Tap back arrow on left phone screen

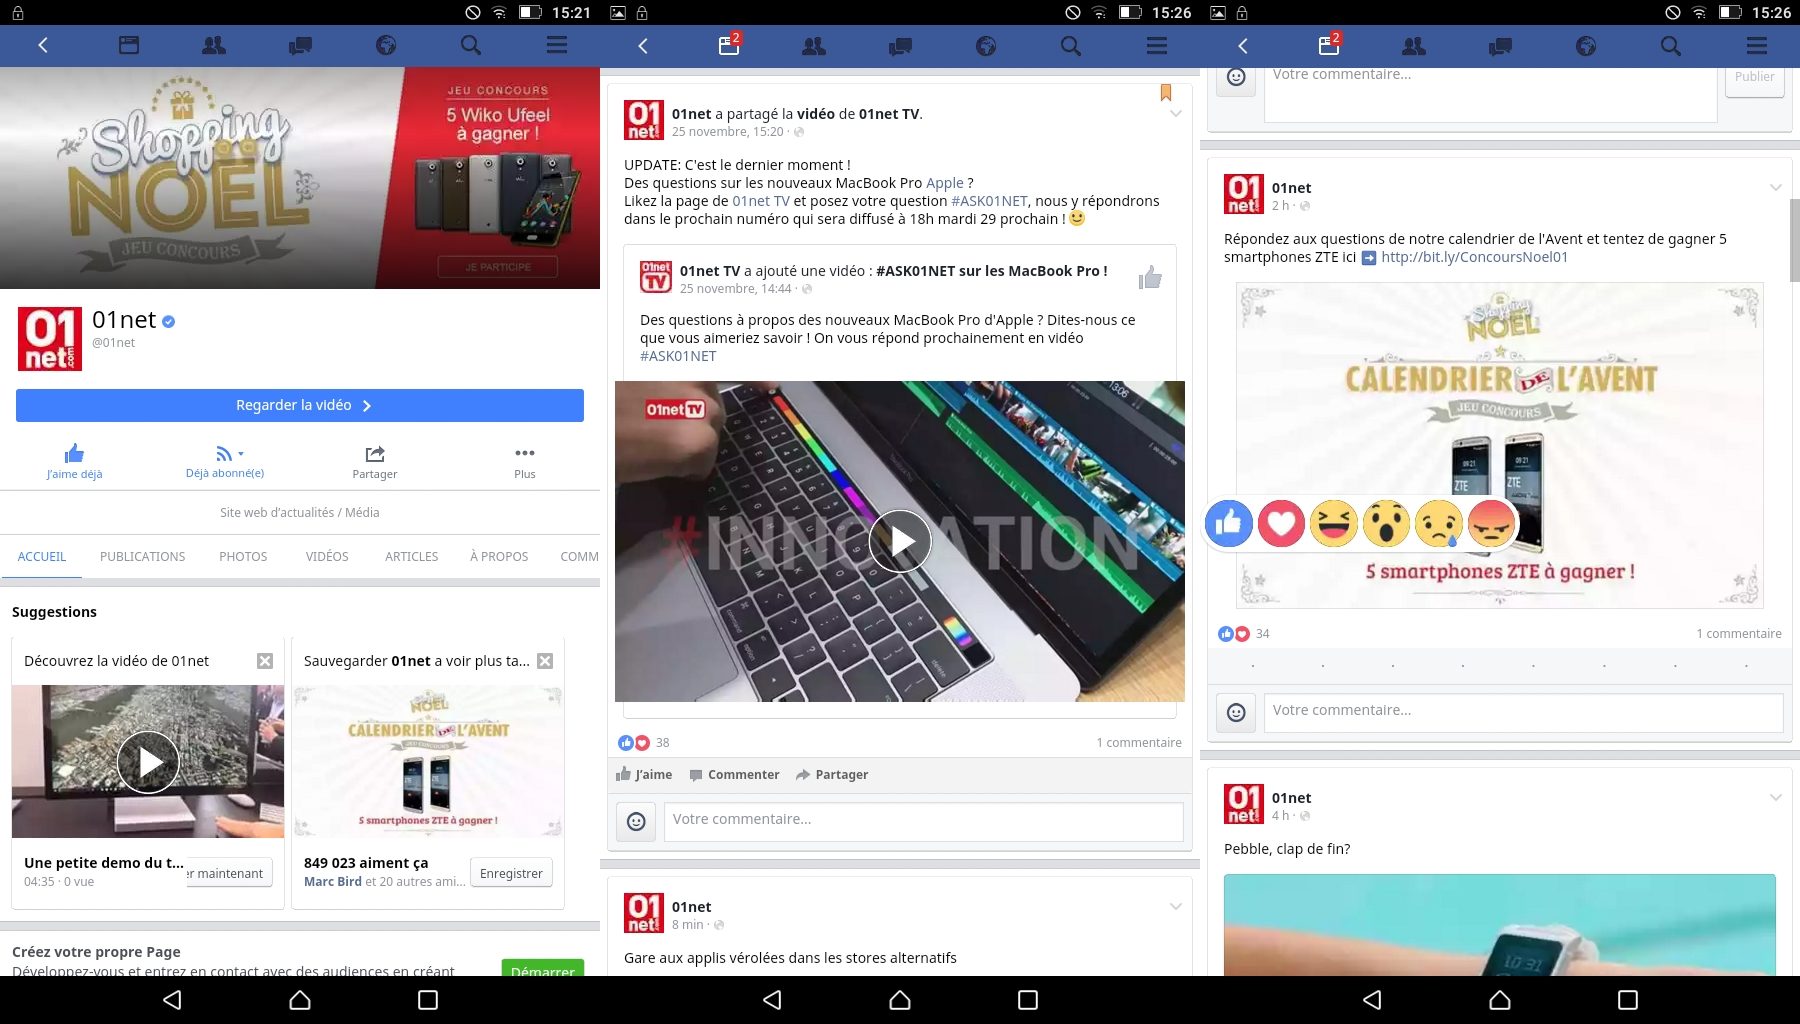click(x=43, y=45)
